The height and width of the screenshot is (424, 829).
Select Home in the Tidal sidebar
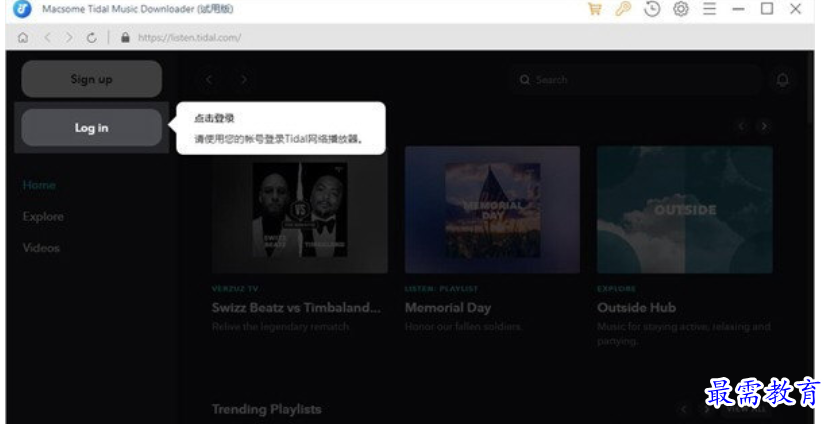click(39, 185)
